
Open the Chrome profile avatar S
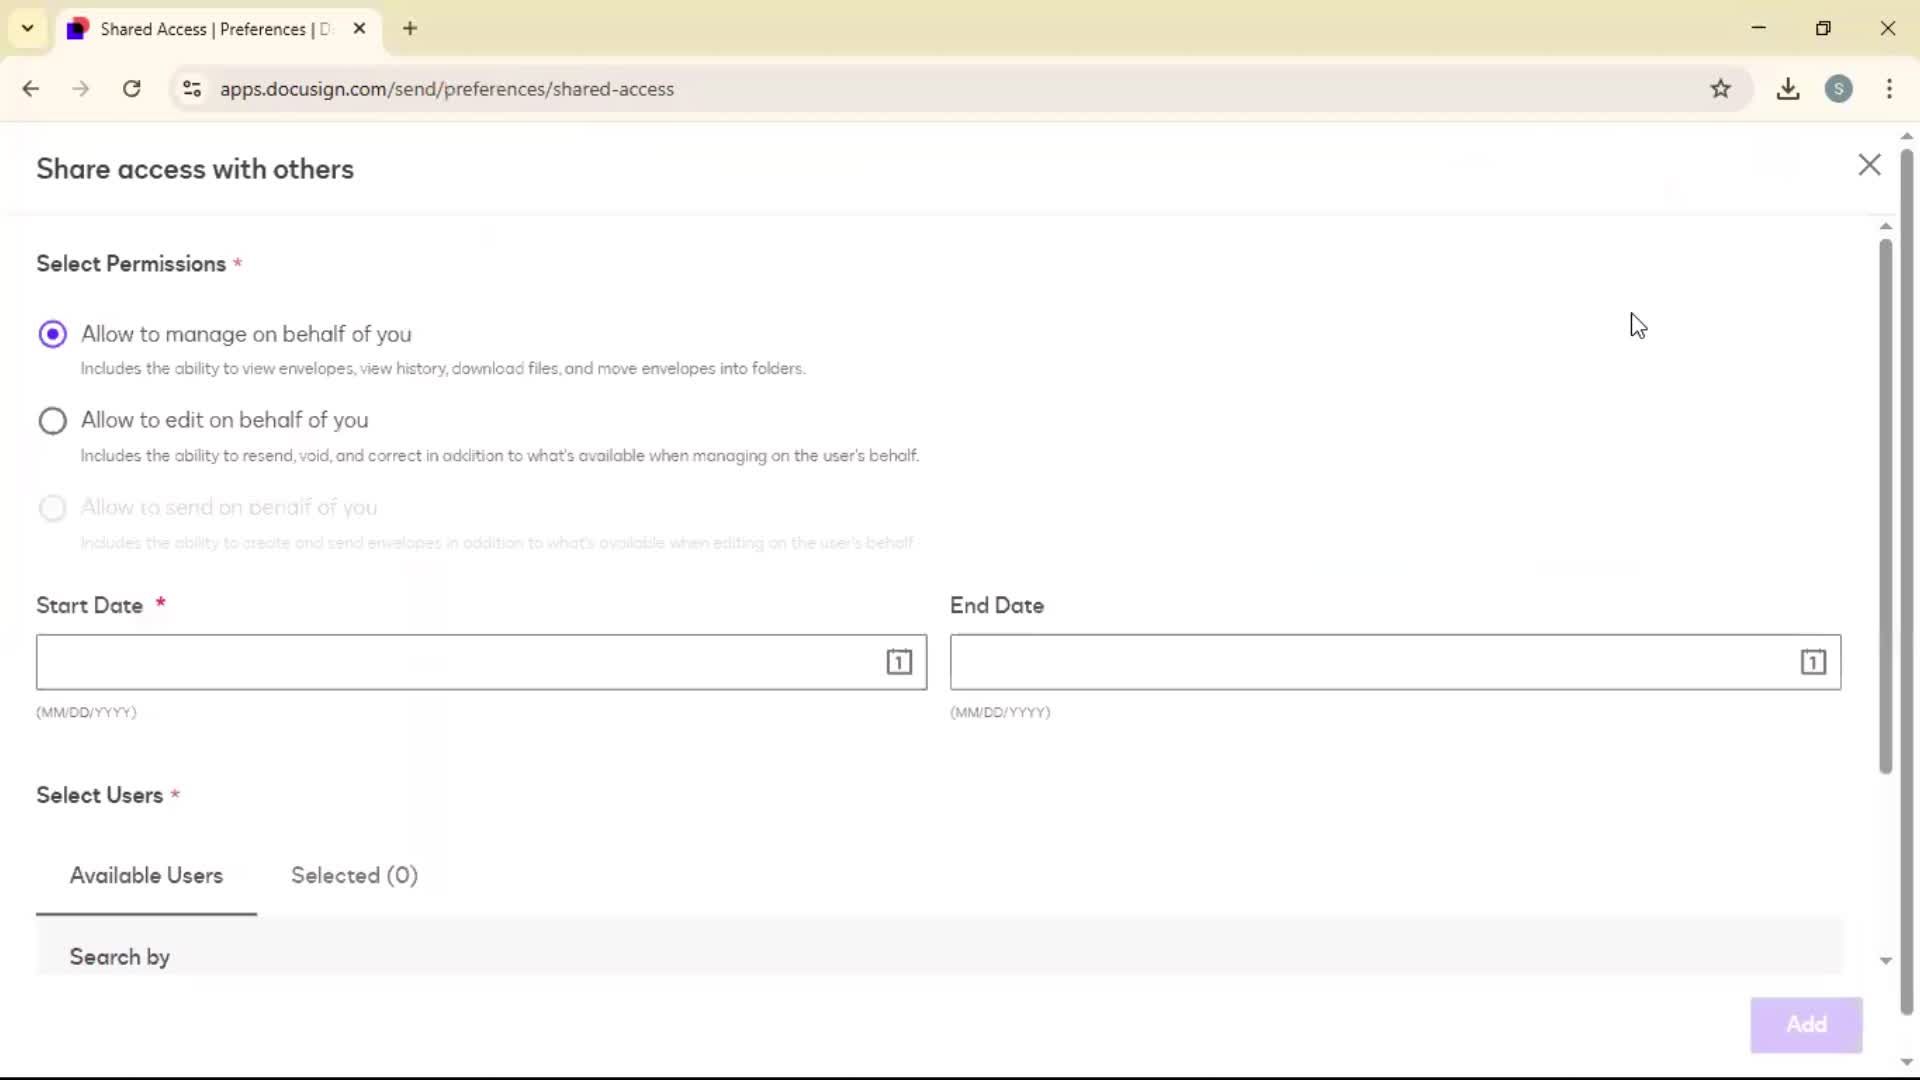(1838, 89)
